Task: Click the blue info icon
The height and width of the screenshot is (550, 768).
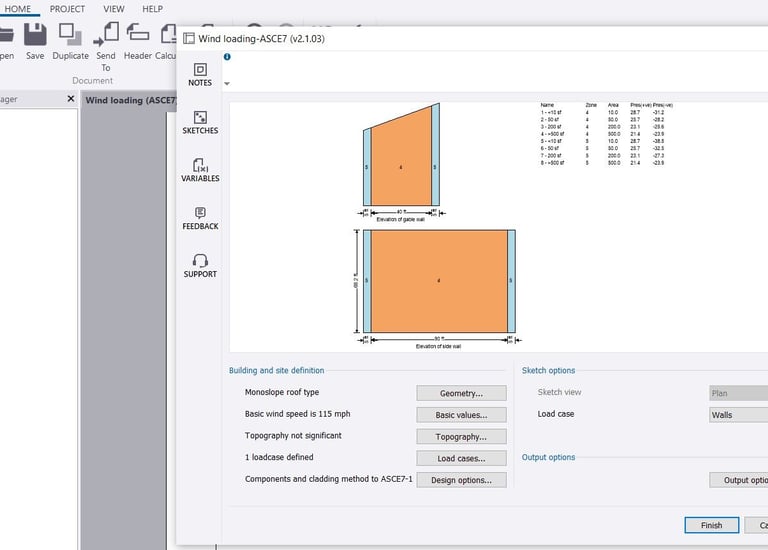Action: coord(227,57)
